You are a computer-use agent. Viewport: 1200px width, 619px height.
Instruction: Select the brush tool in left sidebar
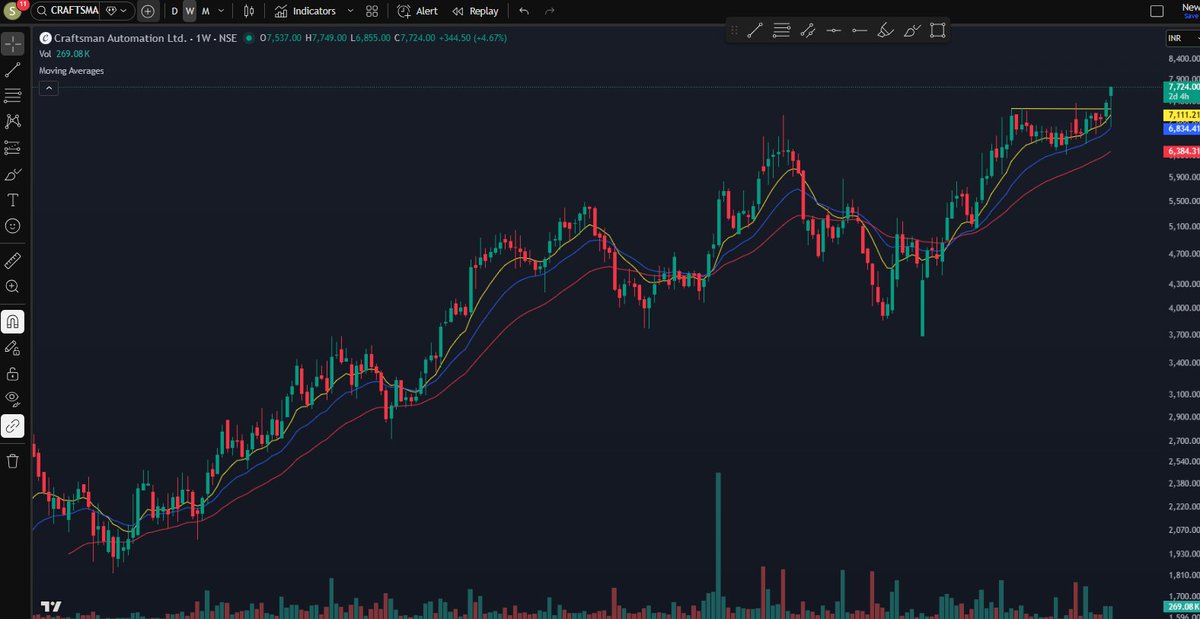point(12,174)
